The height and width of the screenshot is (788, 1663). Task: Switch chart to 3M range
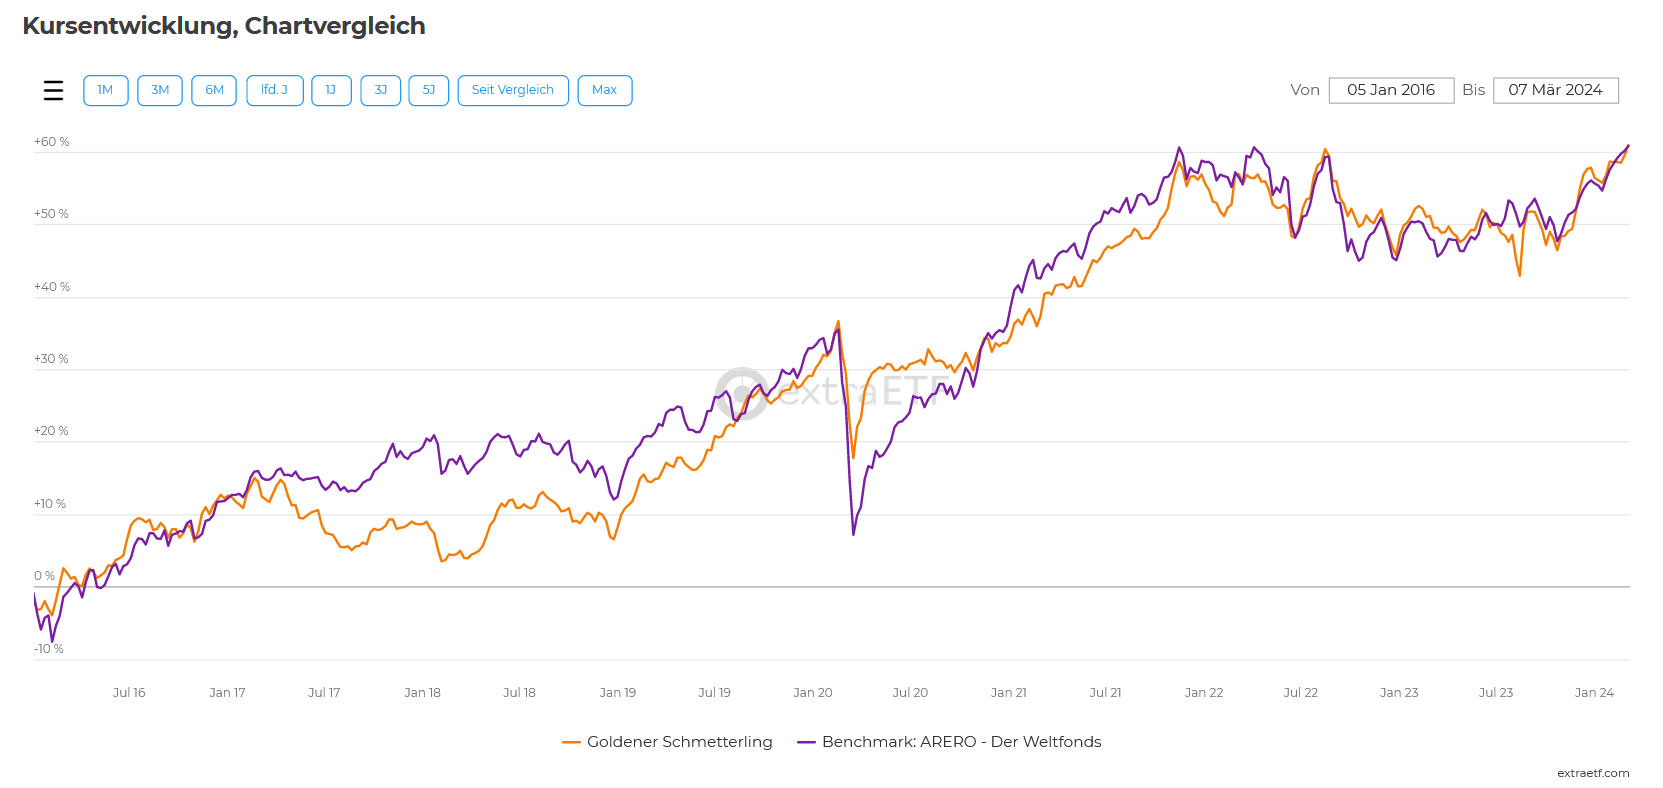pyautogui.click(x=160, y=90)
